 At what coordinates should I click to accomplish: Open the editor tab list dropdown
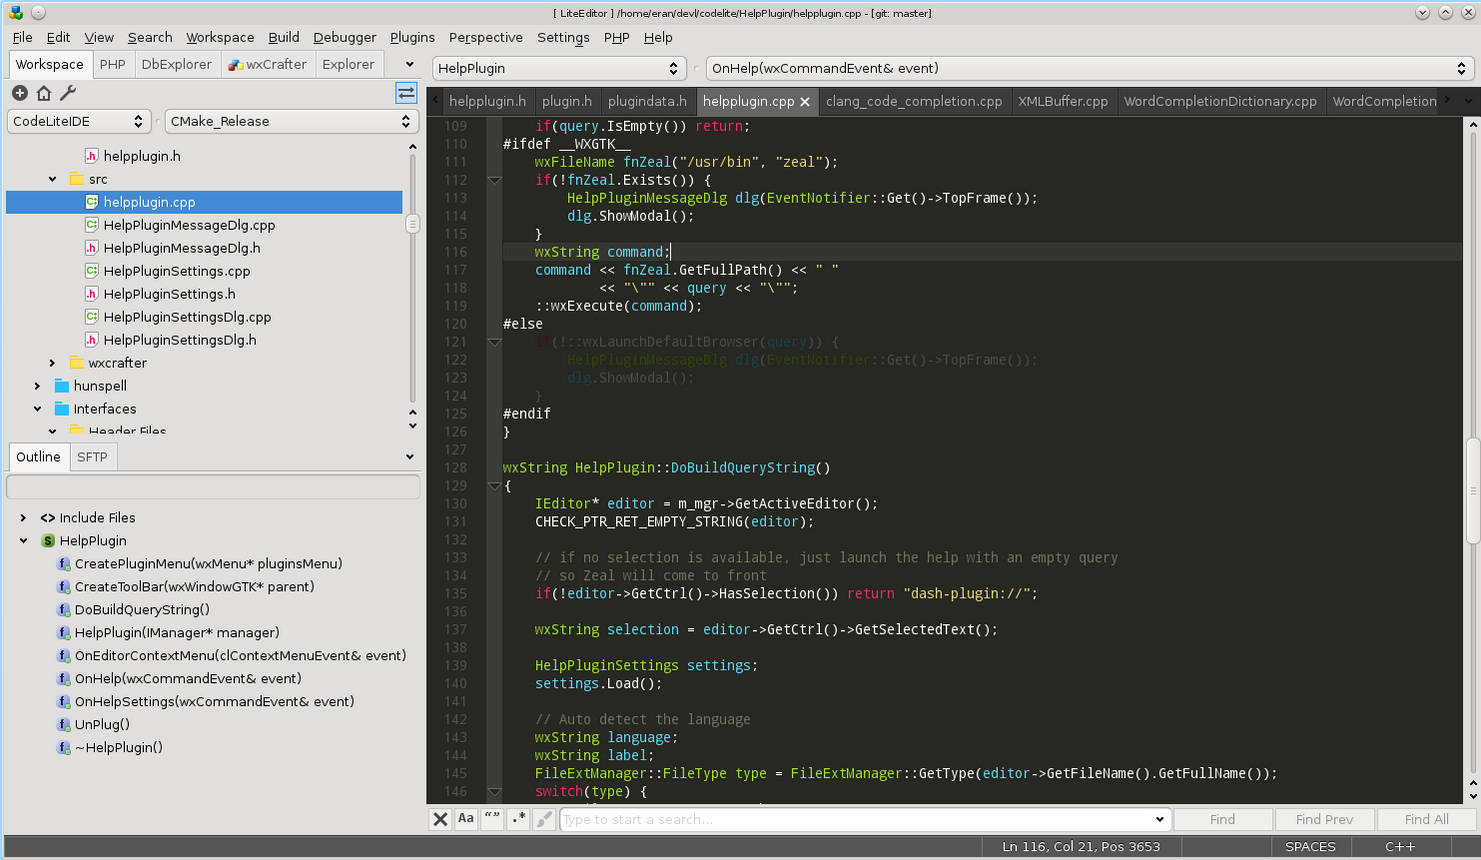point(1468,101)
